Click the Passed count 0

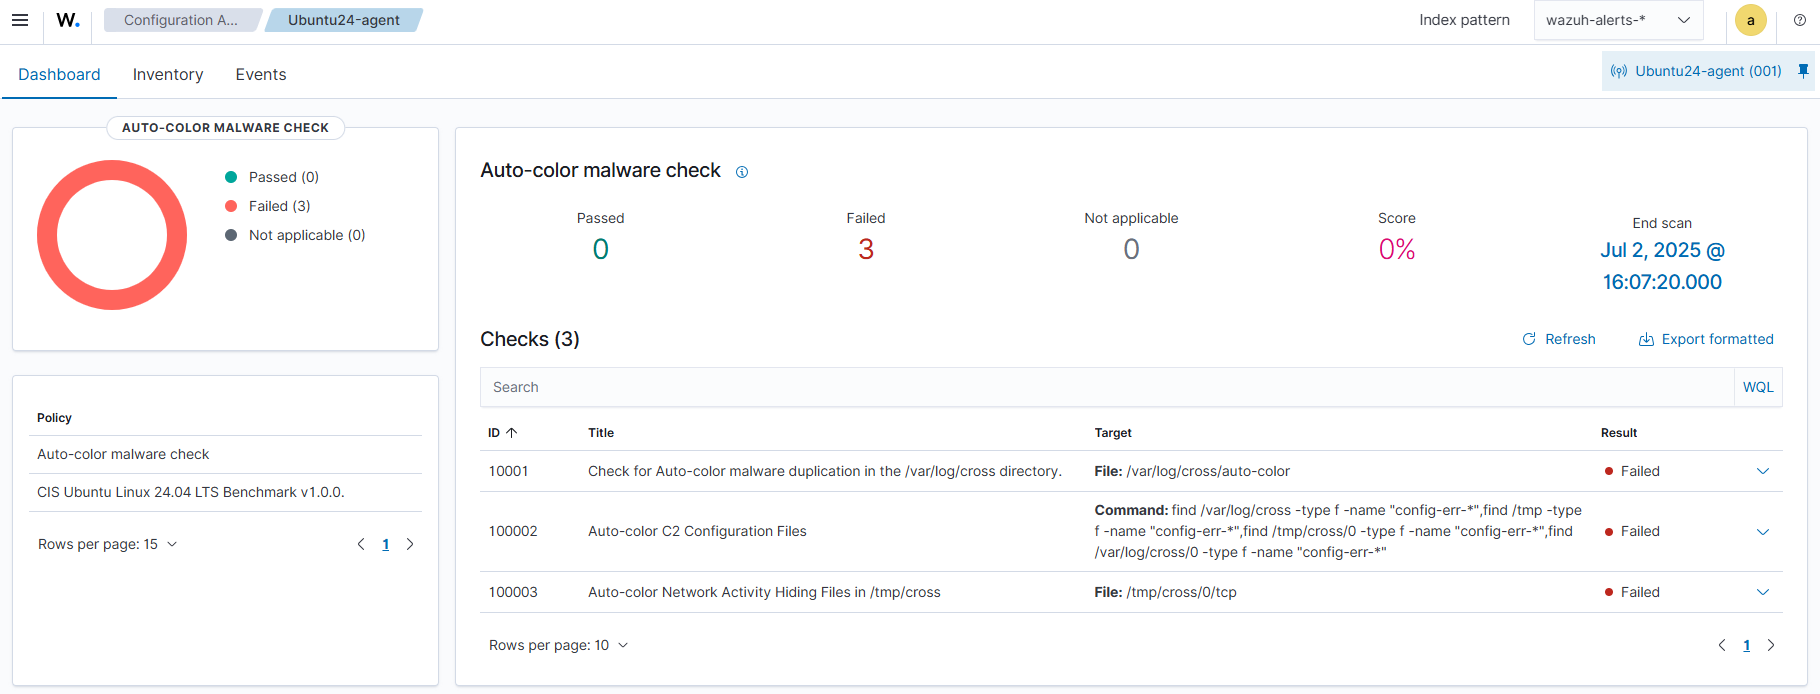point(600,249)
